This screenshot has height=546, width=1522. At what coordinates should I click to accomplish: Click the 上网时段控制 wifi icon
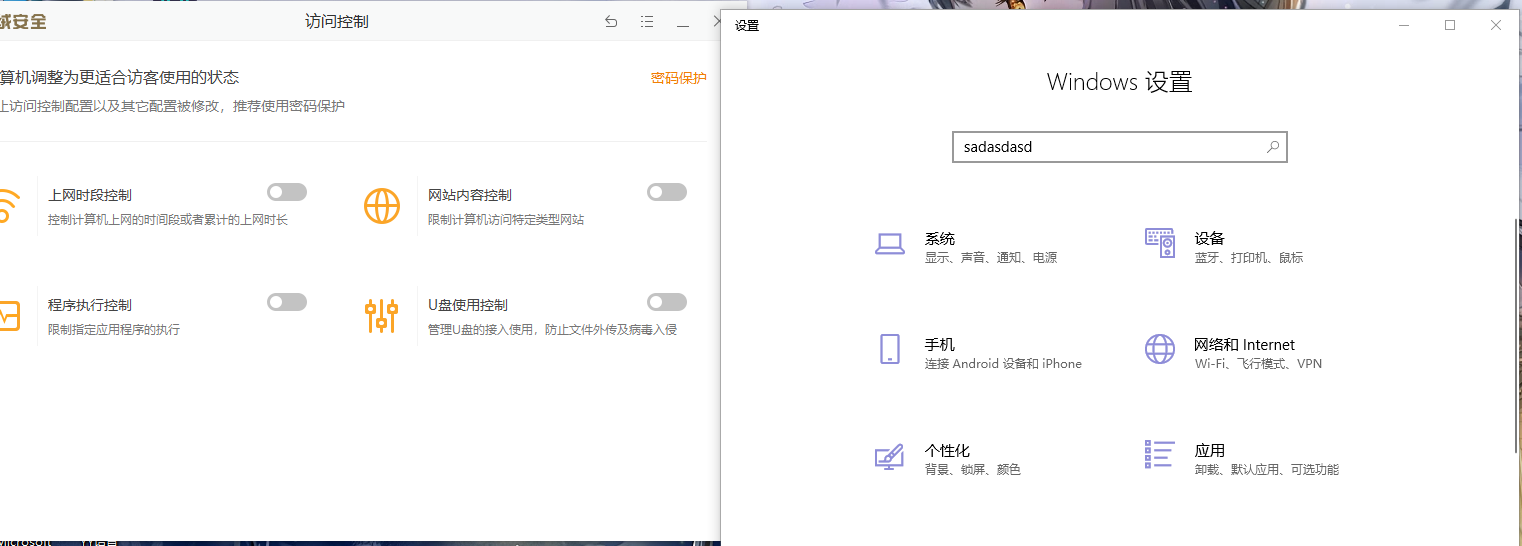[x=7, y=206]
